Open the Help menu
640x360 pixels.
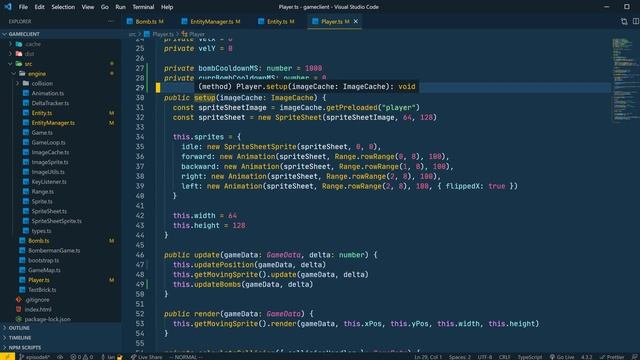tap(167, 7)
